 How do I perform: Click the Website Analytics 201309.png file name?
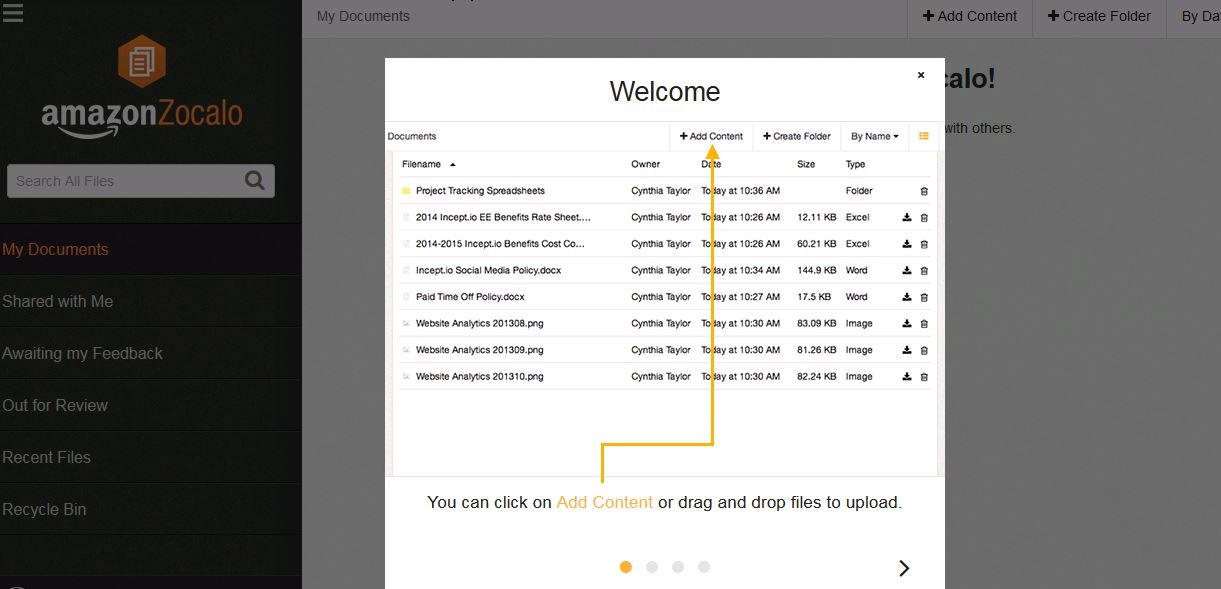pos(480,350)
